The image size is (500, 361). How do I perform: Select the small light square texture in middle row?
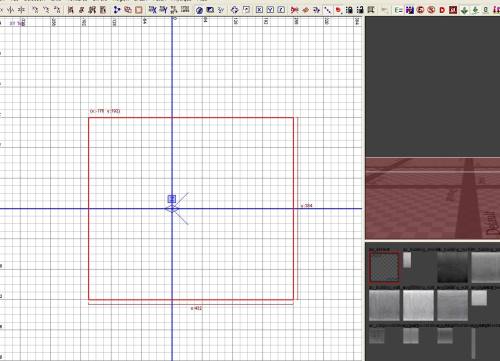479,298
